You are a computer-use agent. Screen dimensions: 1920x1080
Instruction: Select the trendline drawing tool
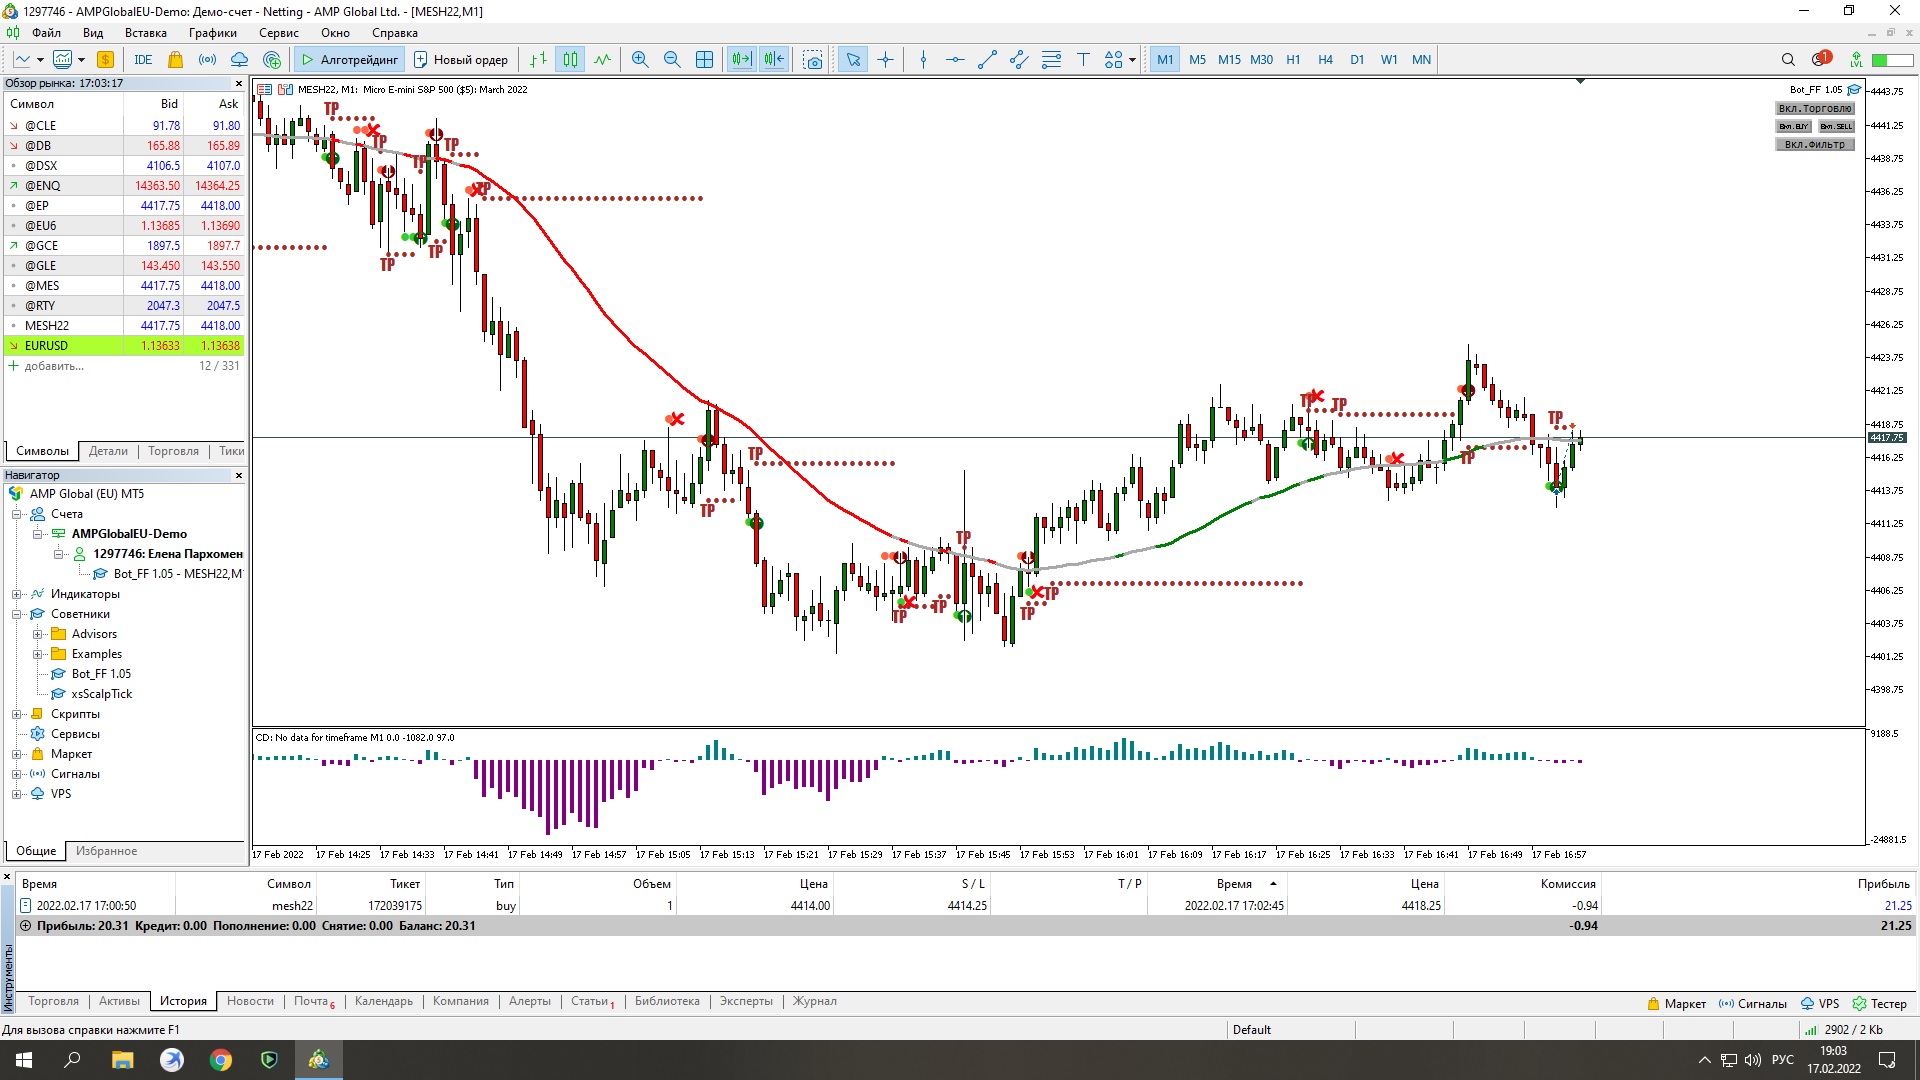[x=987, y=60]
